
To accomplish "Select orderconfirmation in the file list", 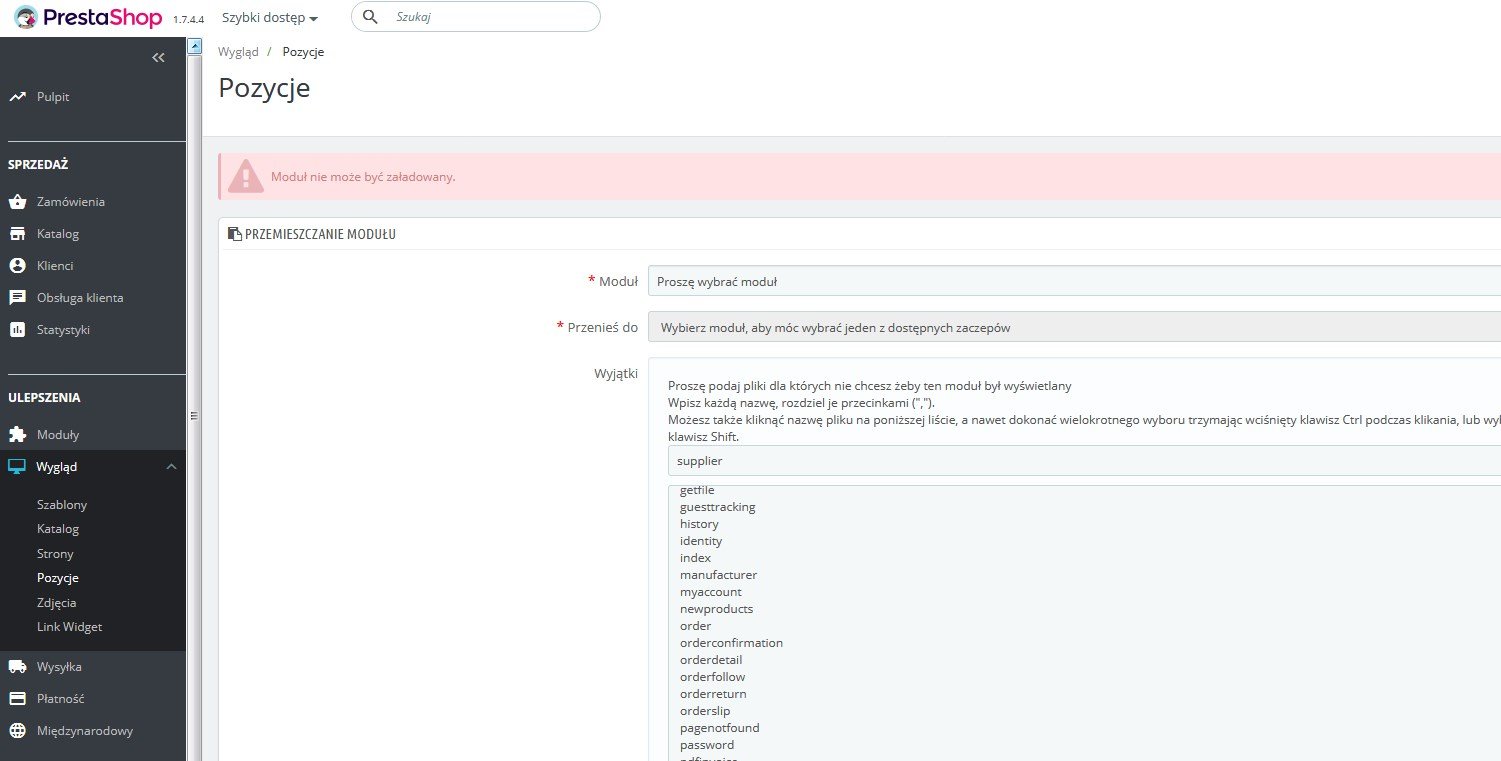I will (x=731, y=643).
